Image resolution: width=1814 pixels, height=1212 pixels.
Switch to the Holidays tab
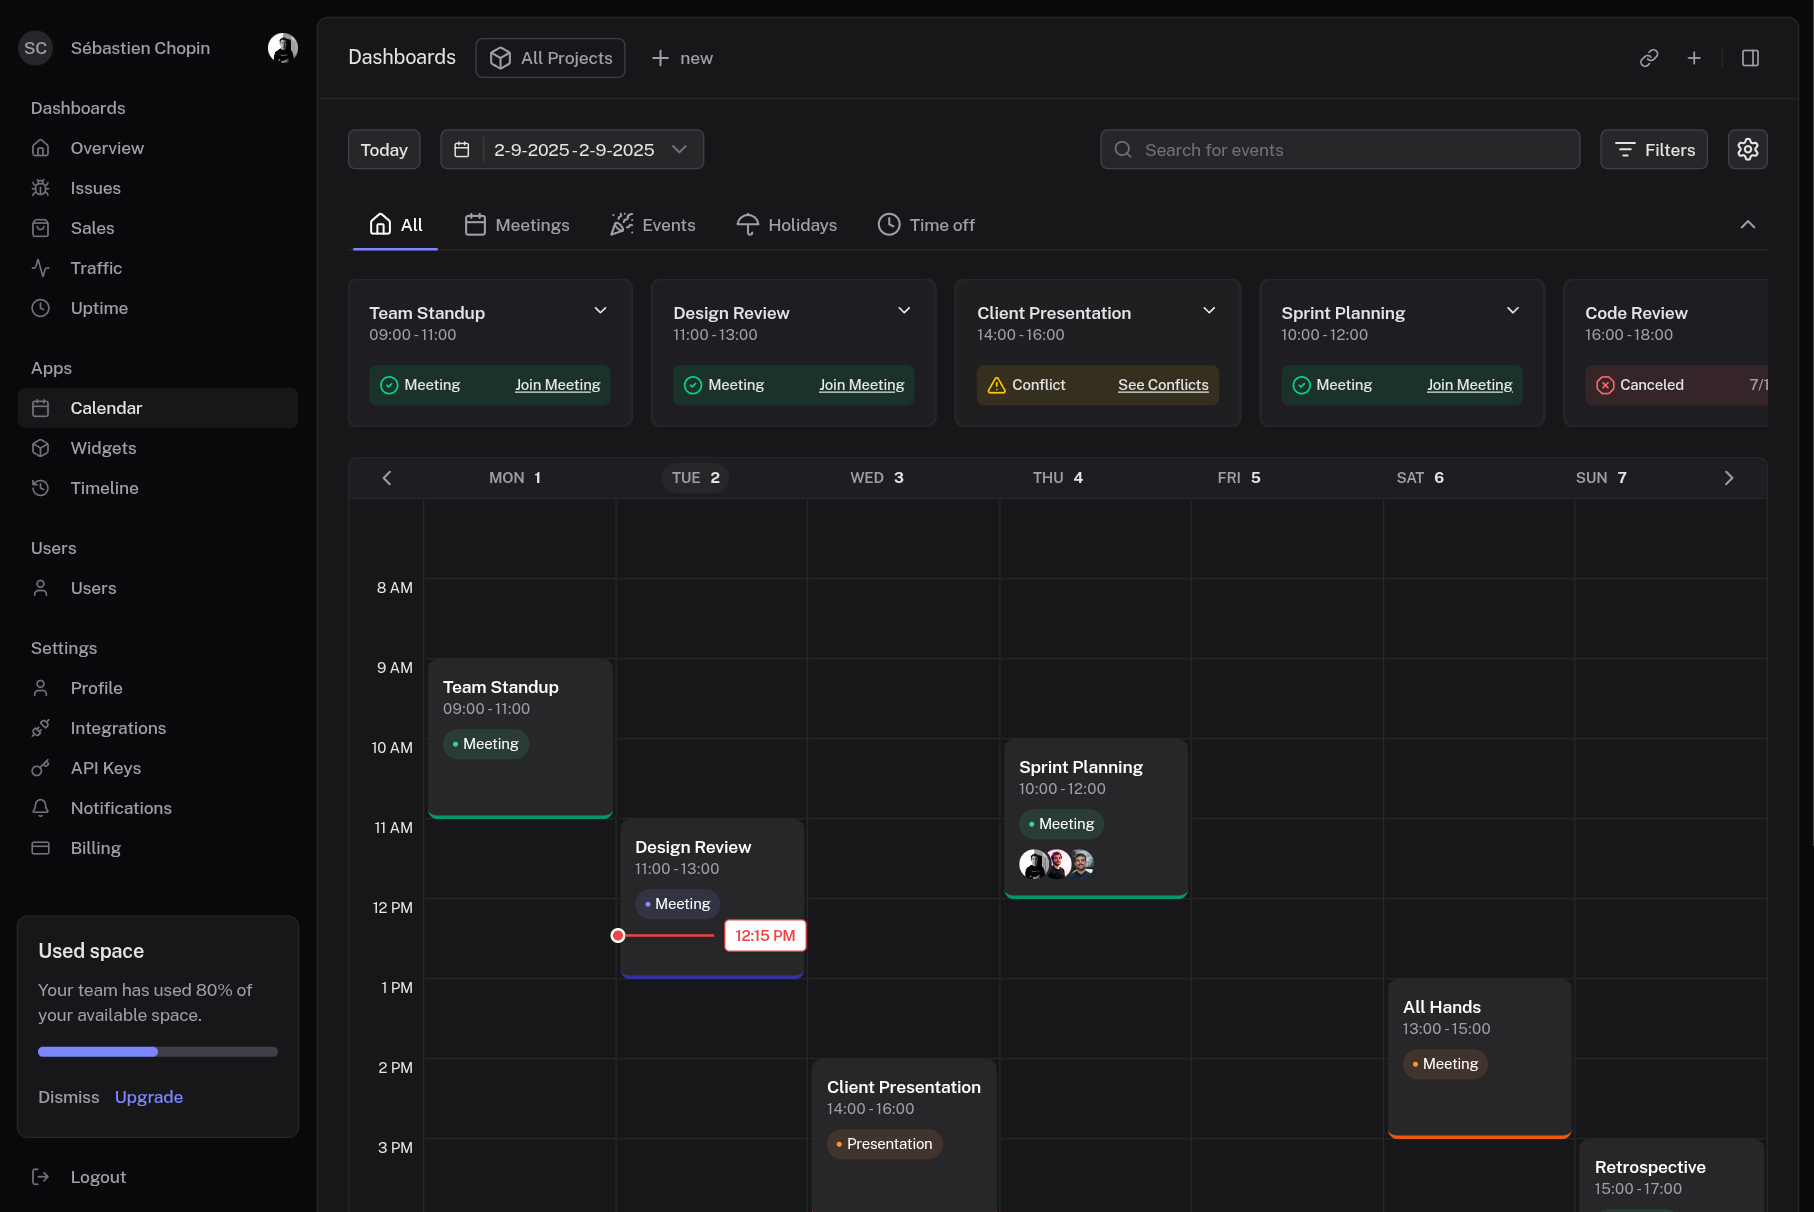tap(786, 225)
